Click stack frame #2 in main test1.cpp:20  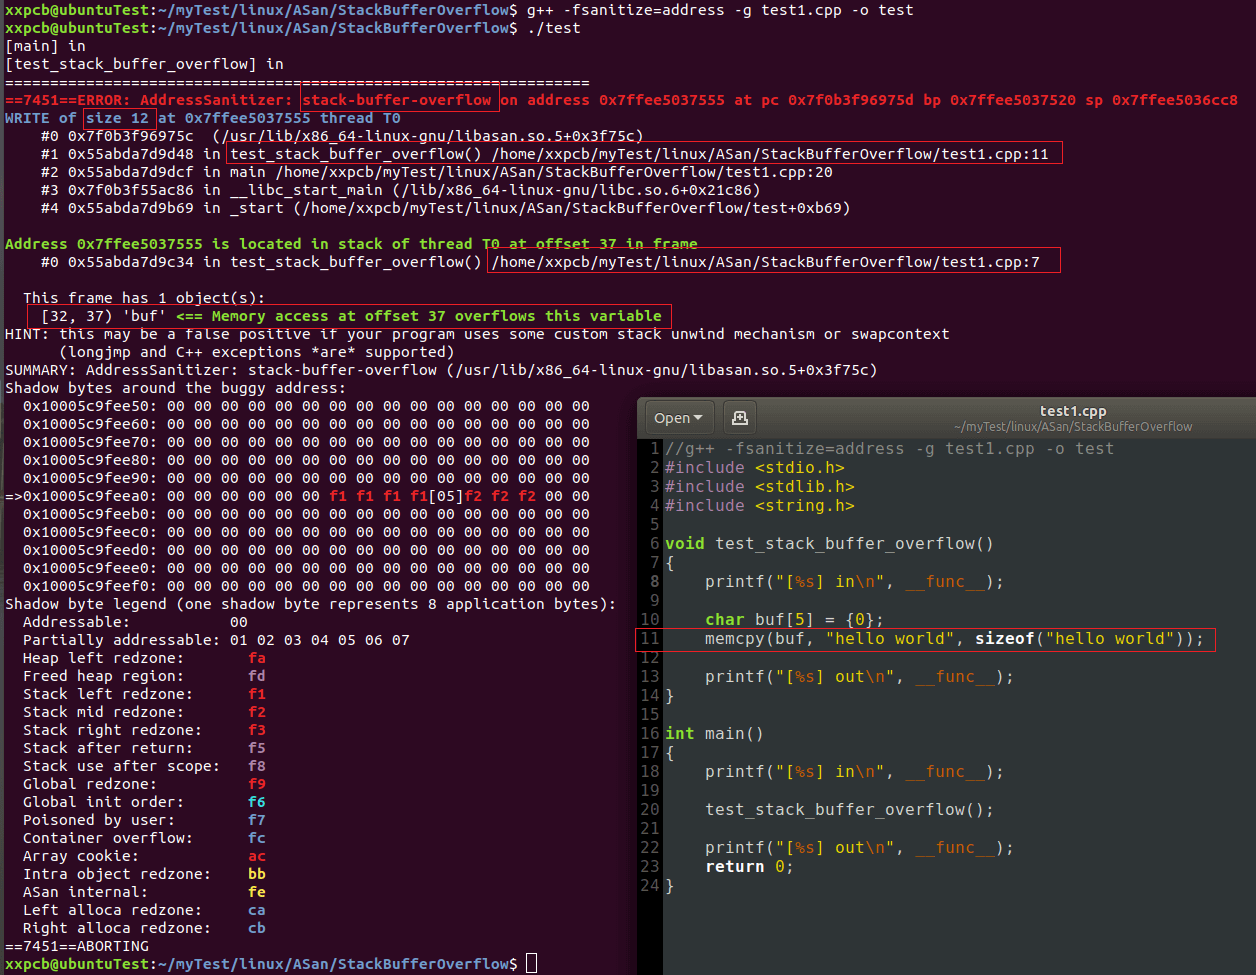click(x=437, y=172)
